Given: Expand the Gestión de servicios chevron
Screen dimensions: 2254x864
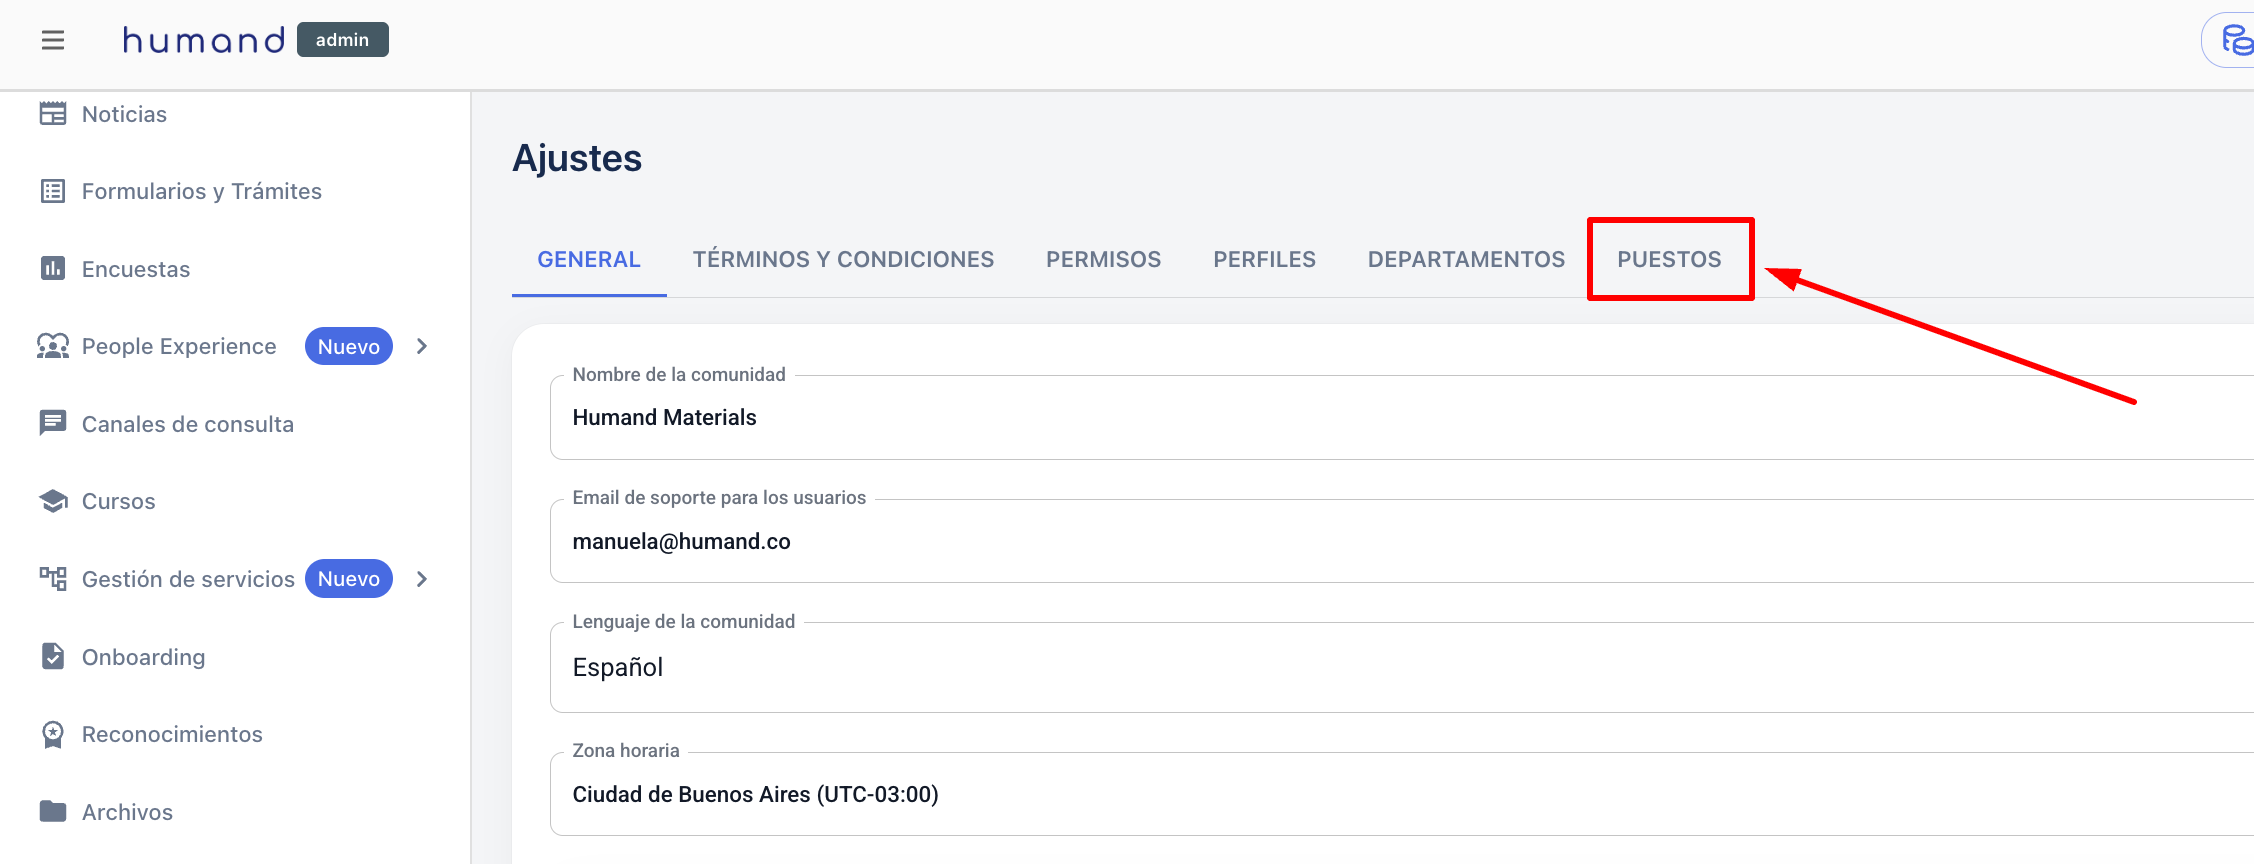Looking at the screenshot, I should click(422, 579).
